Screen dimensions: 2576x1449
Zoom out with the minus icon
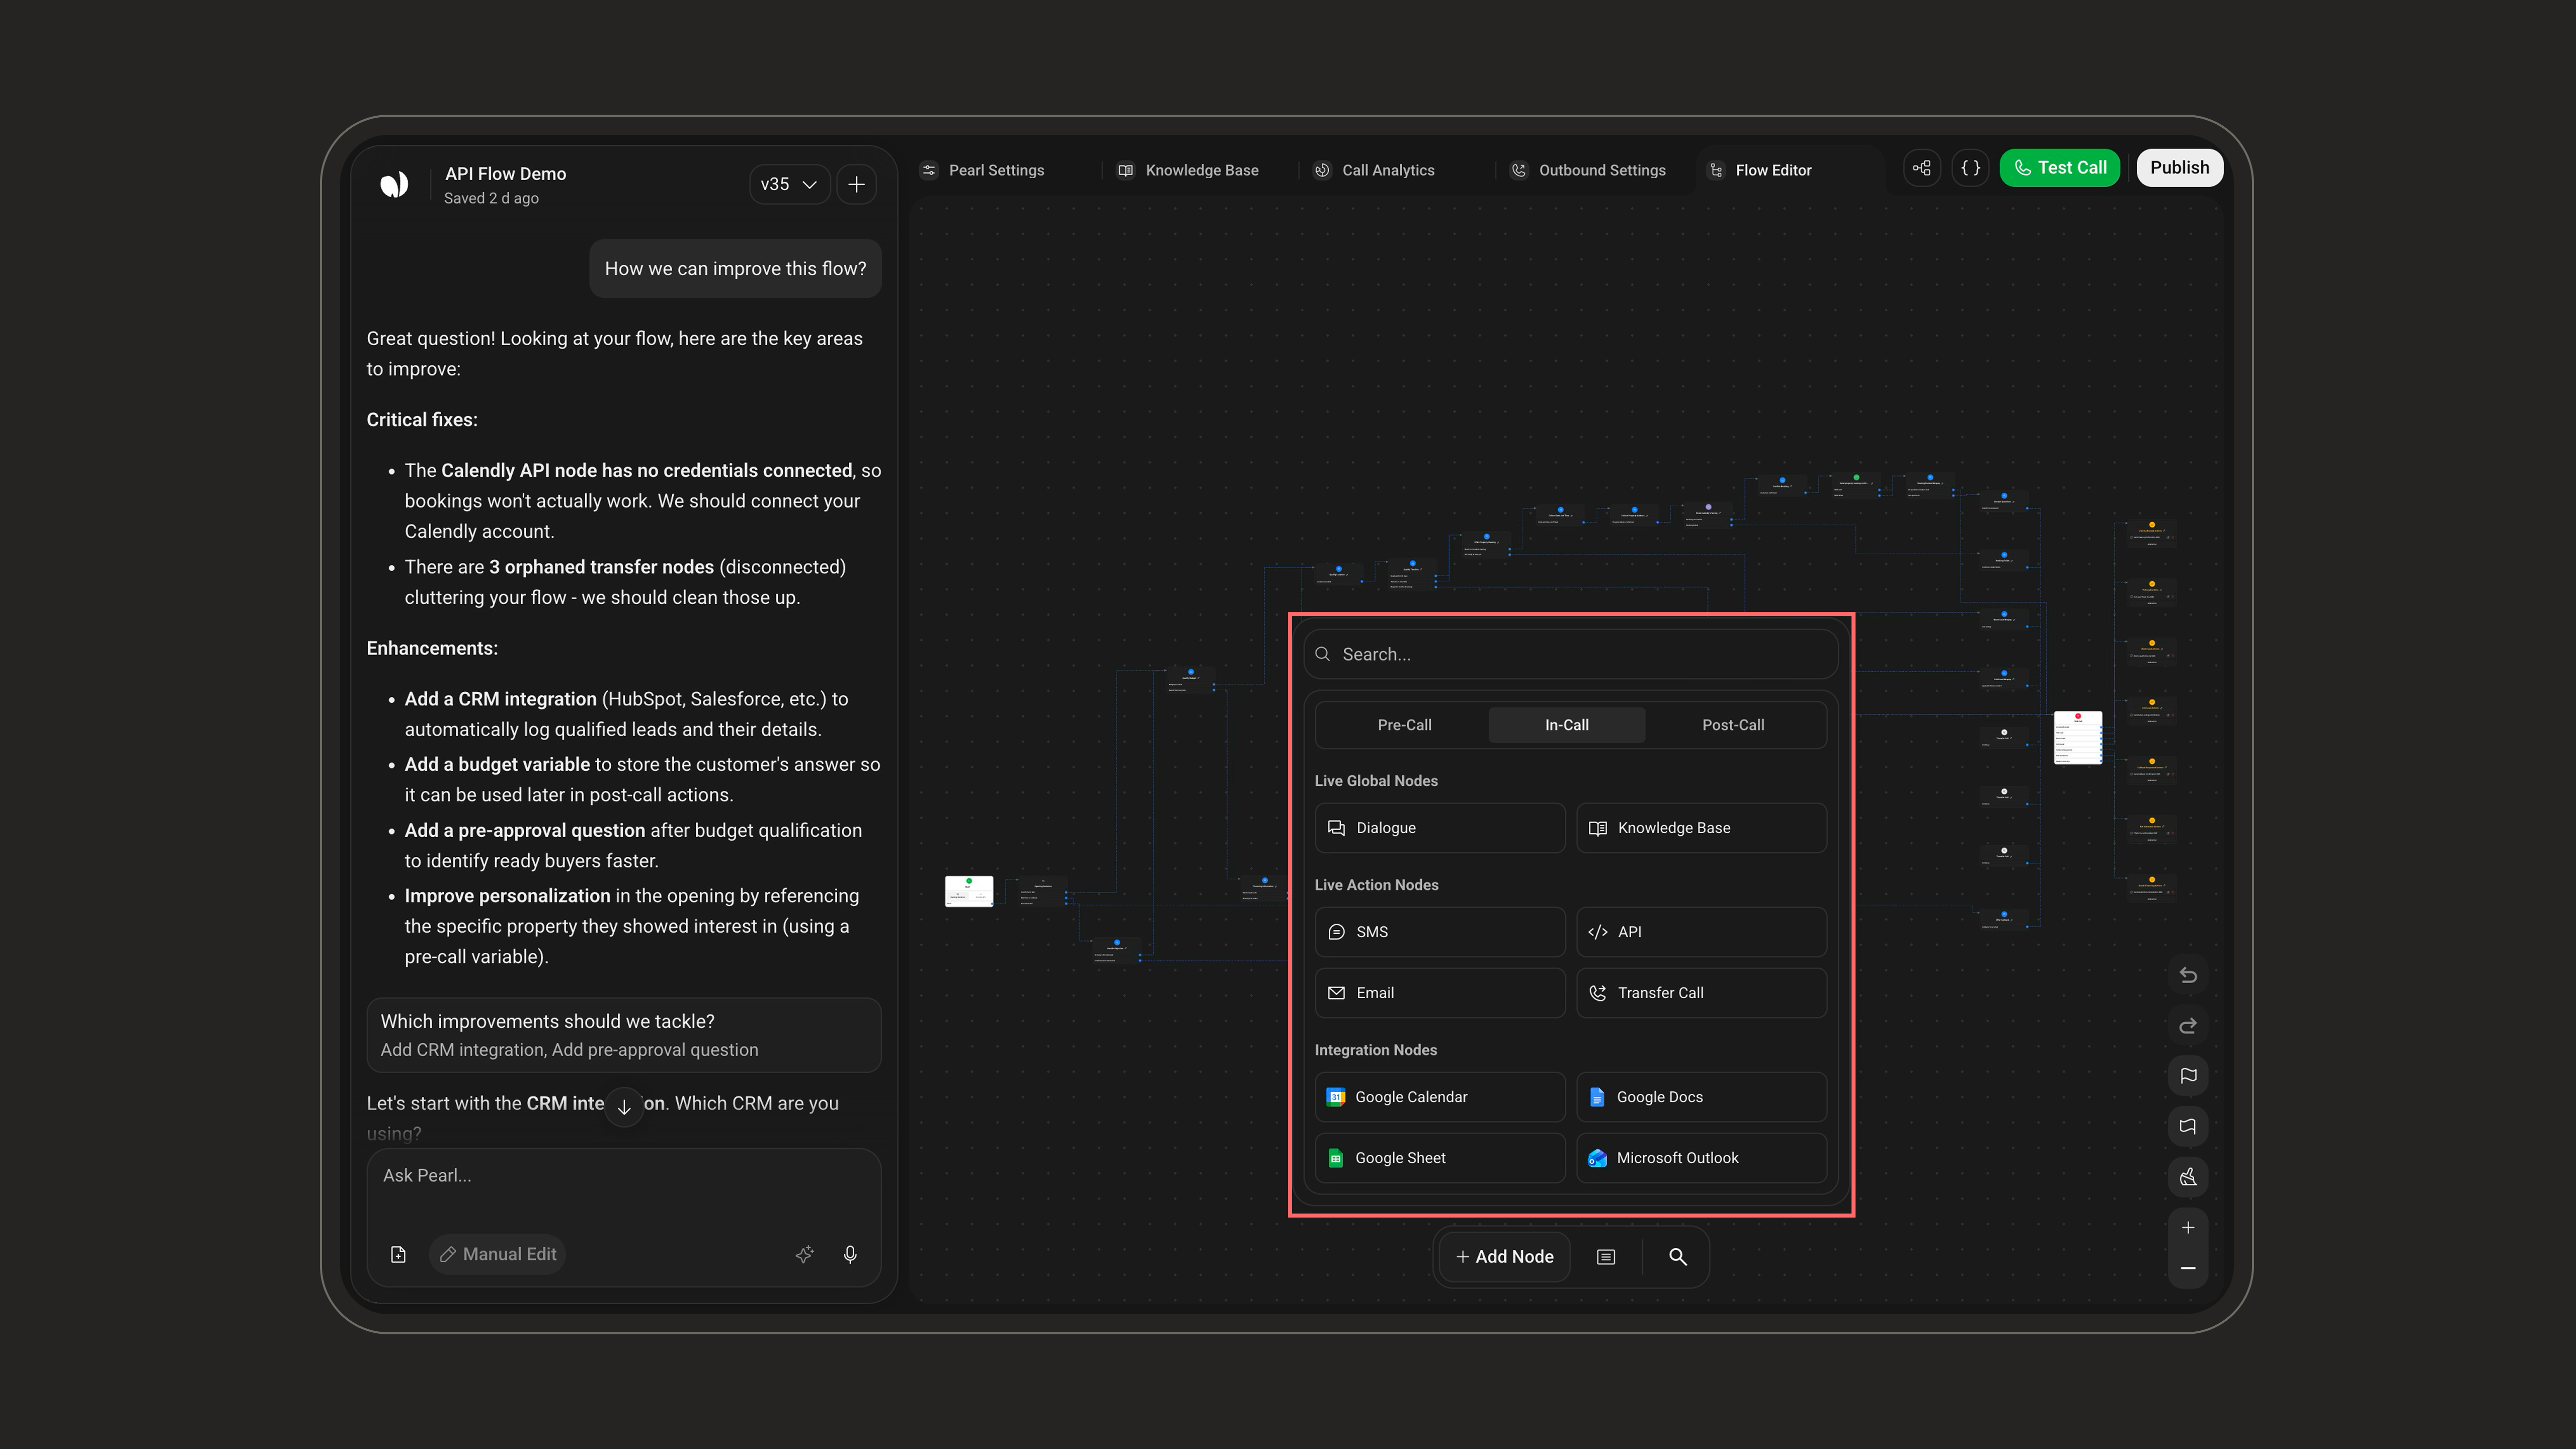click(x=2188, y=1268)
